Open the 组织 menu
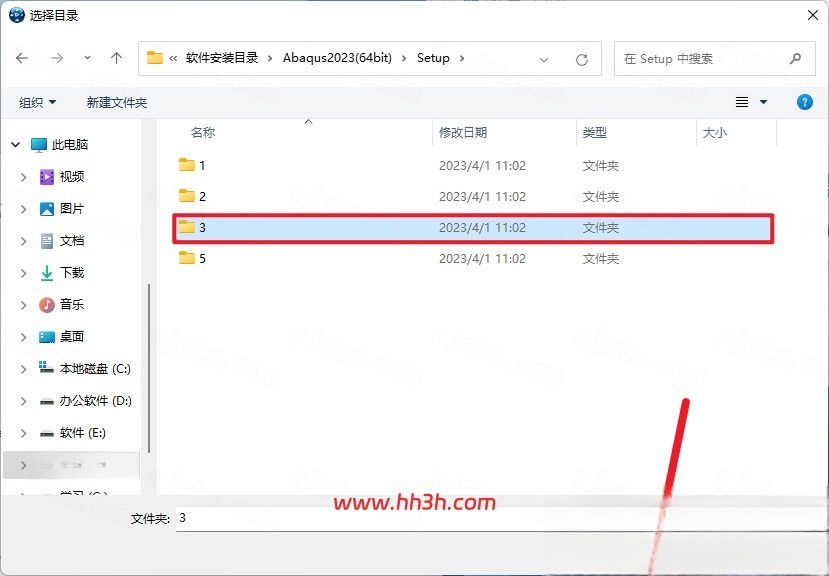Screen dimensions: 829x576 pos(38,103)
